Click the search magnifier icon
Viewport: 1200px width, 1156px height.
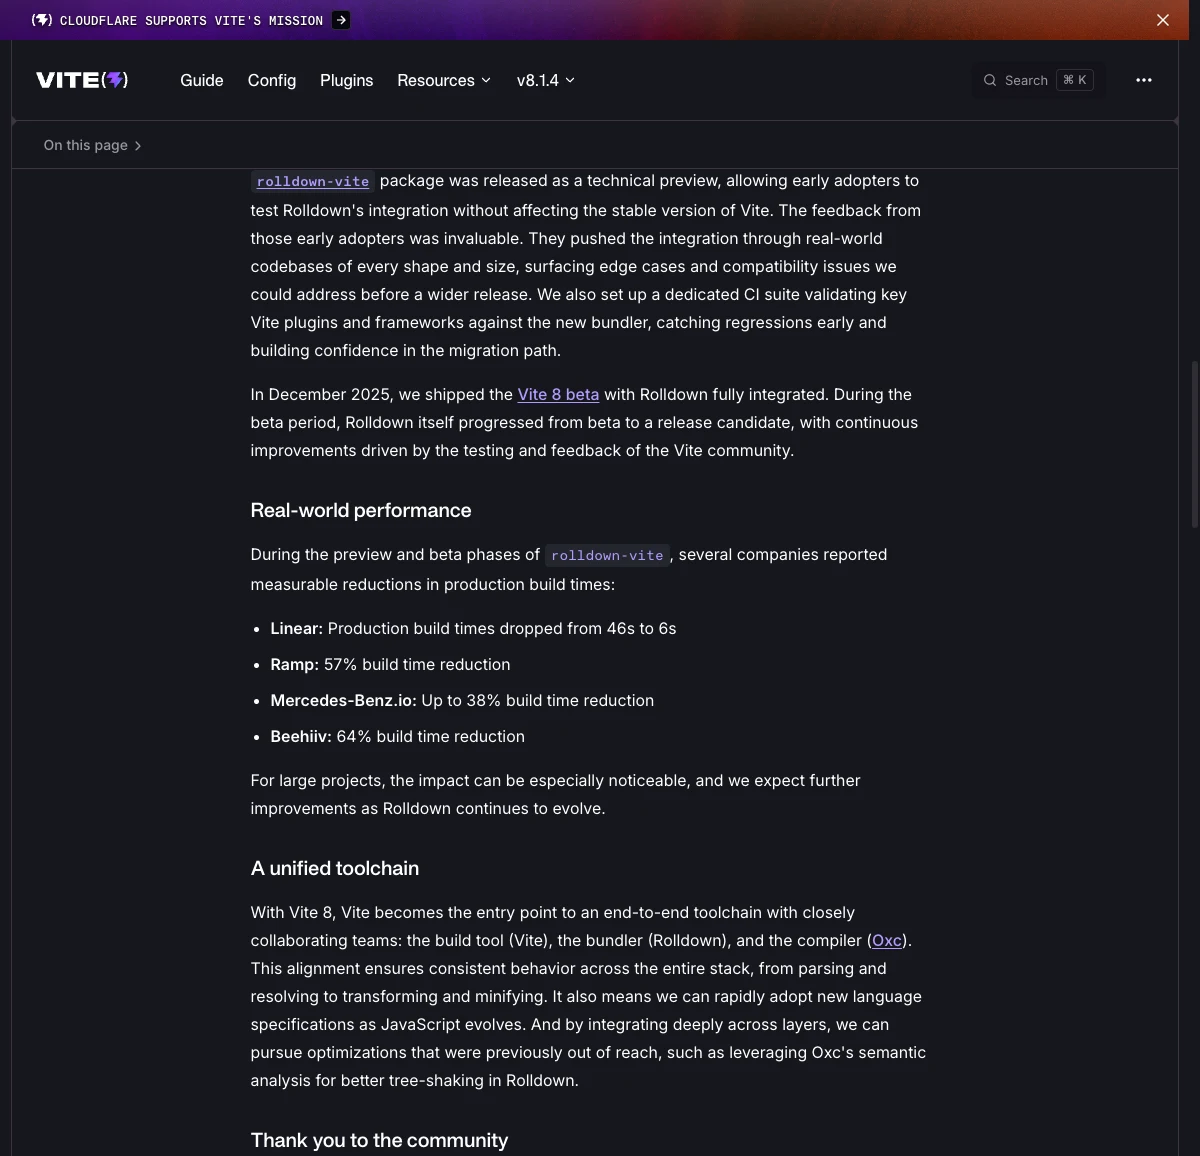point(990,80)
